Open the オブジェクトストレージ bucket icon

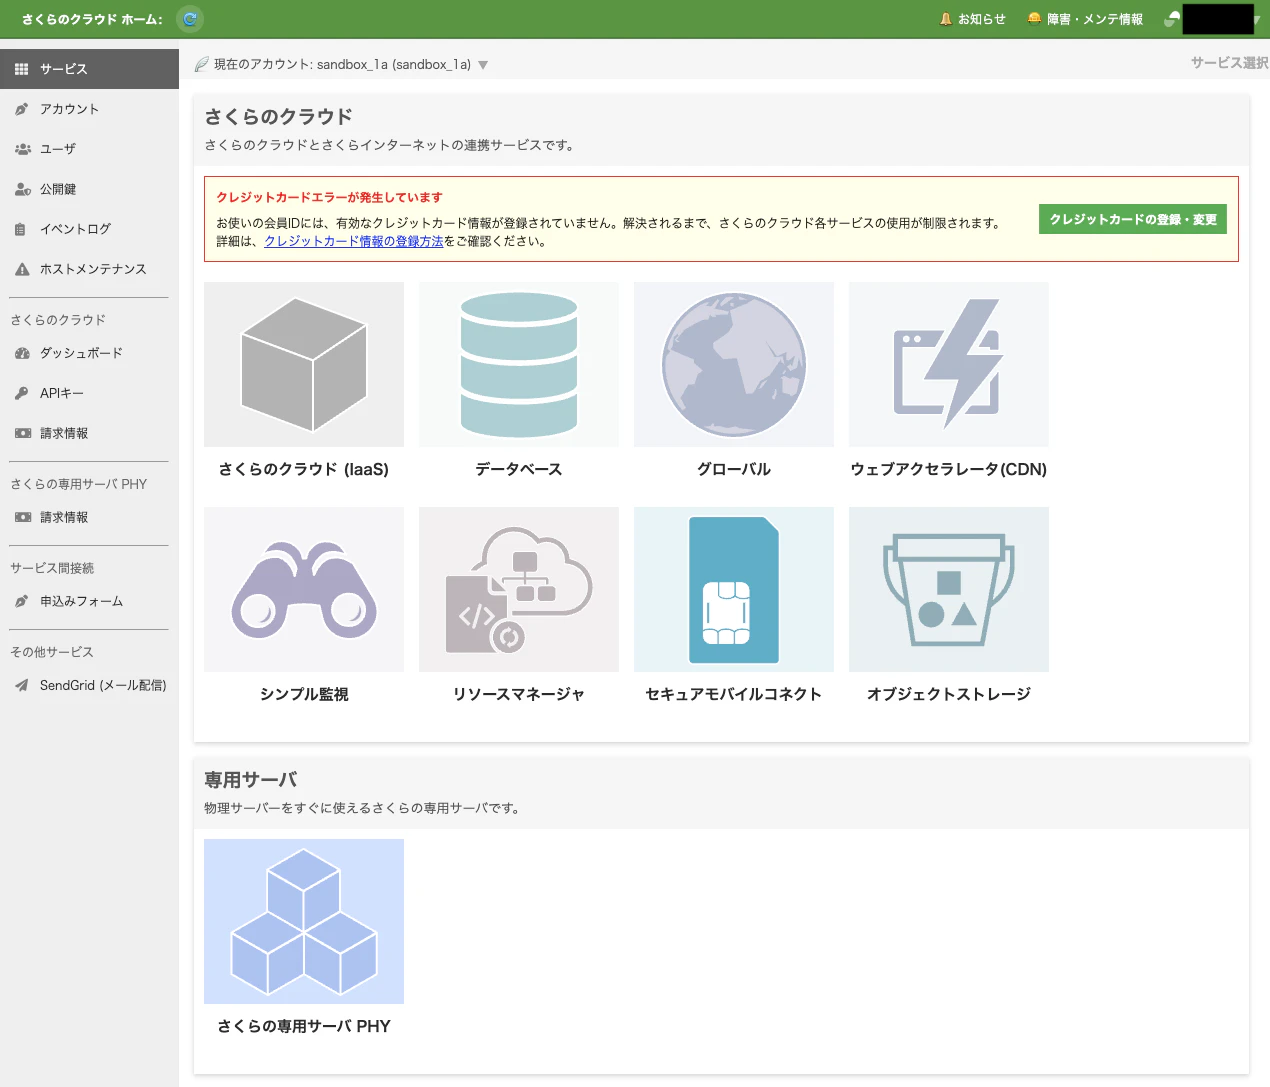click(x=948, y=589)
